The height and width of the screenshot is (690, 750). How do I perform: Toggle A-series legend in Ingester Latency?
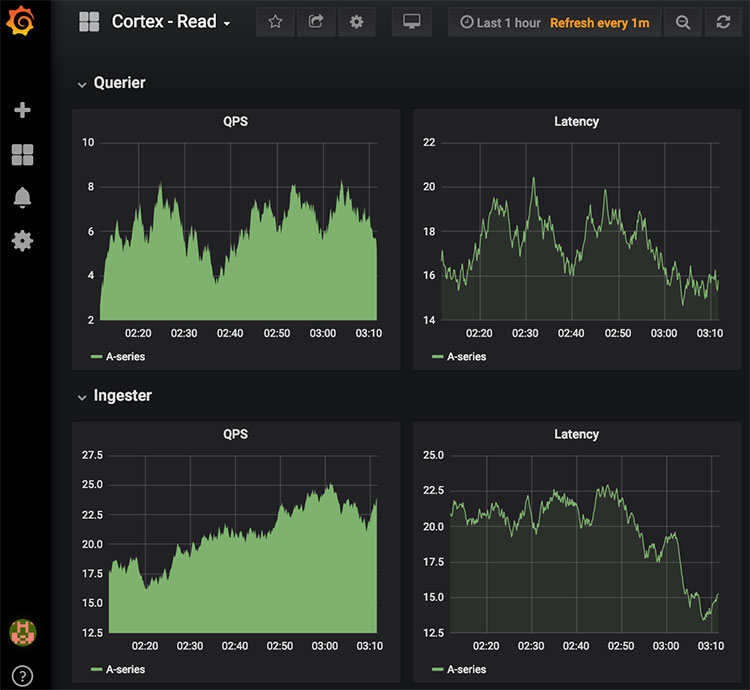point(459,669)
